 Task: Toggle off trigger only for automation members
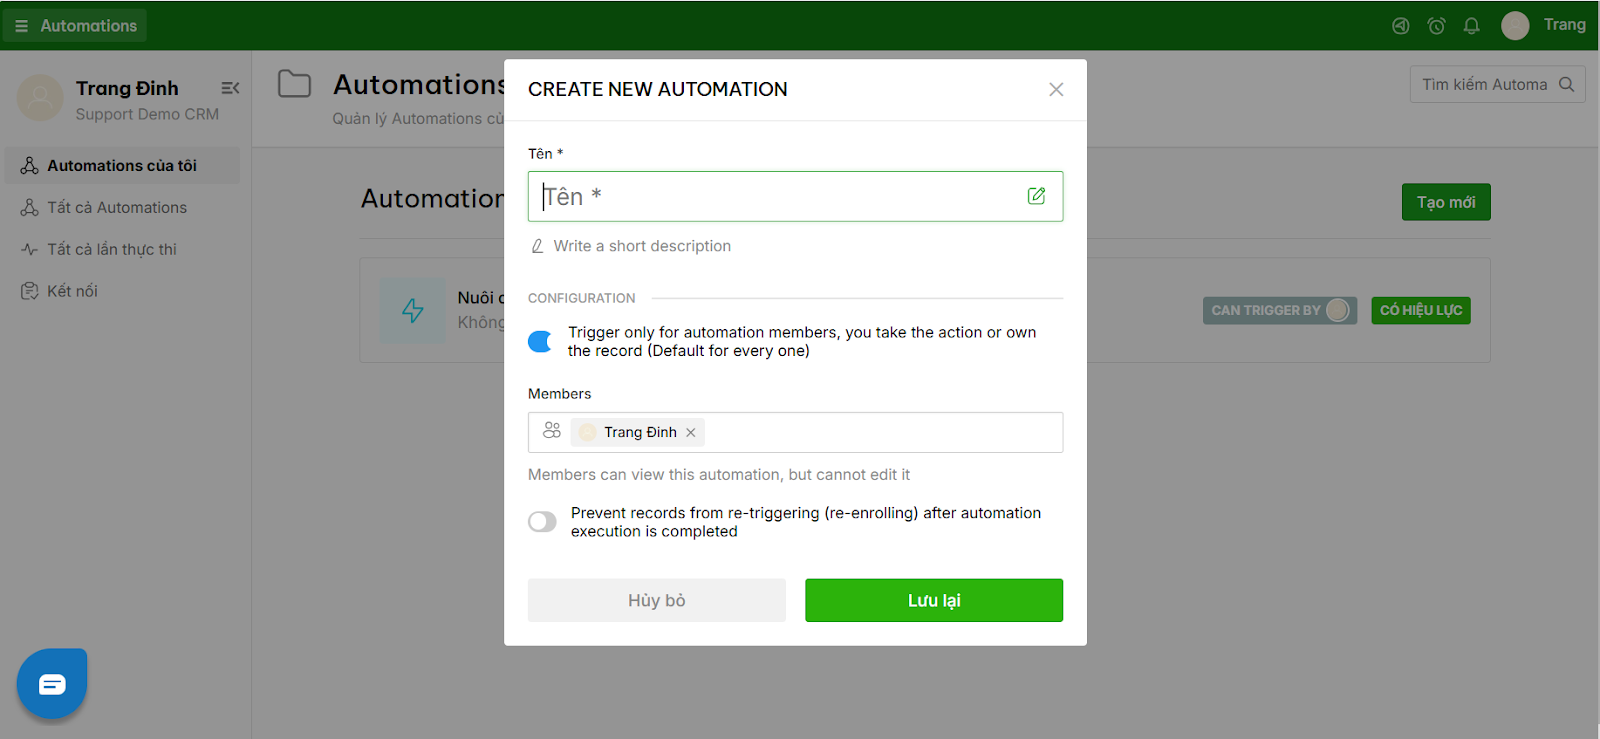541,342
